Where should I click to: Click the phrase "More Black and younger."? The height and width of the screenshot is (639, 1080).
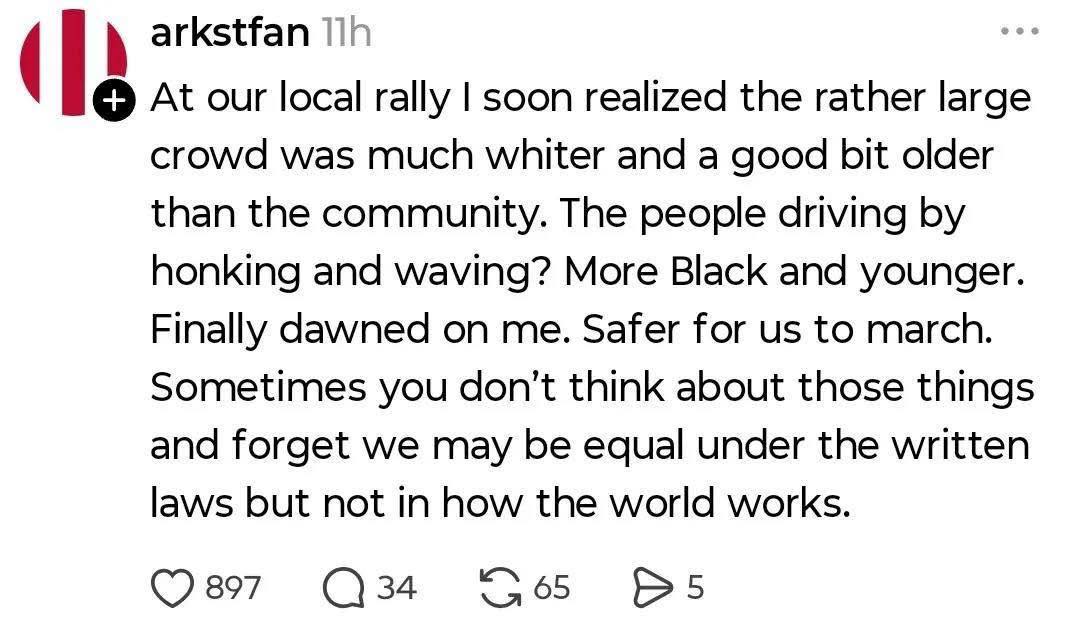point(795,273)
